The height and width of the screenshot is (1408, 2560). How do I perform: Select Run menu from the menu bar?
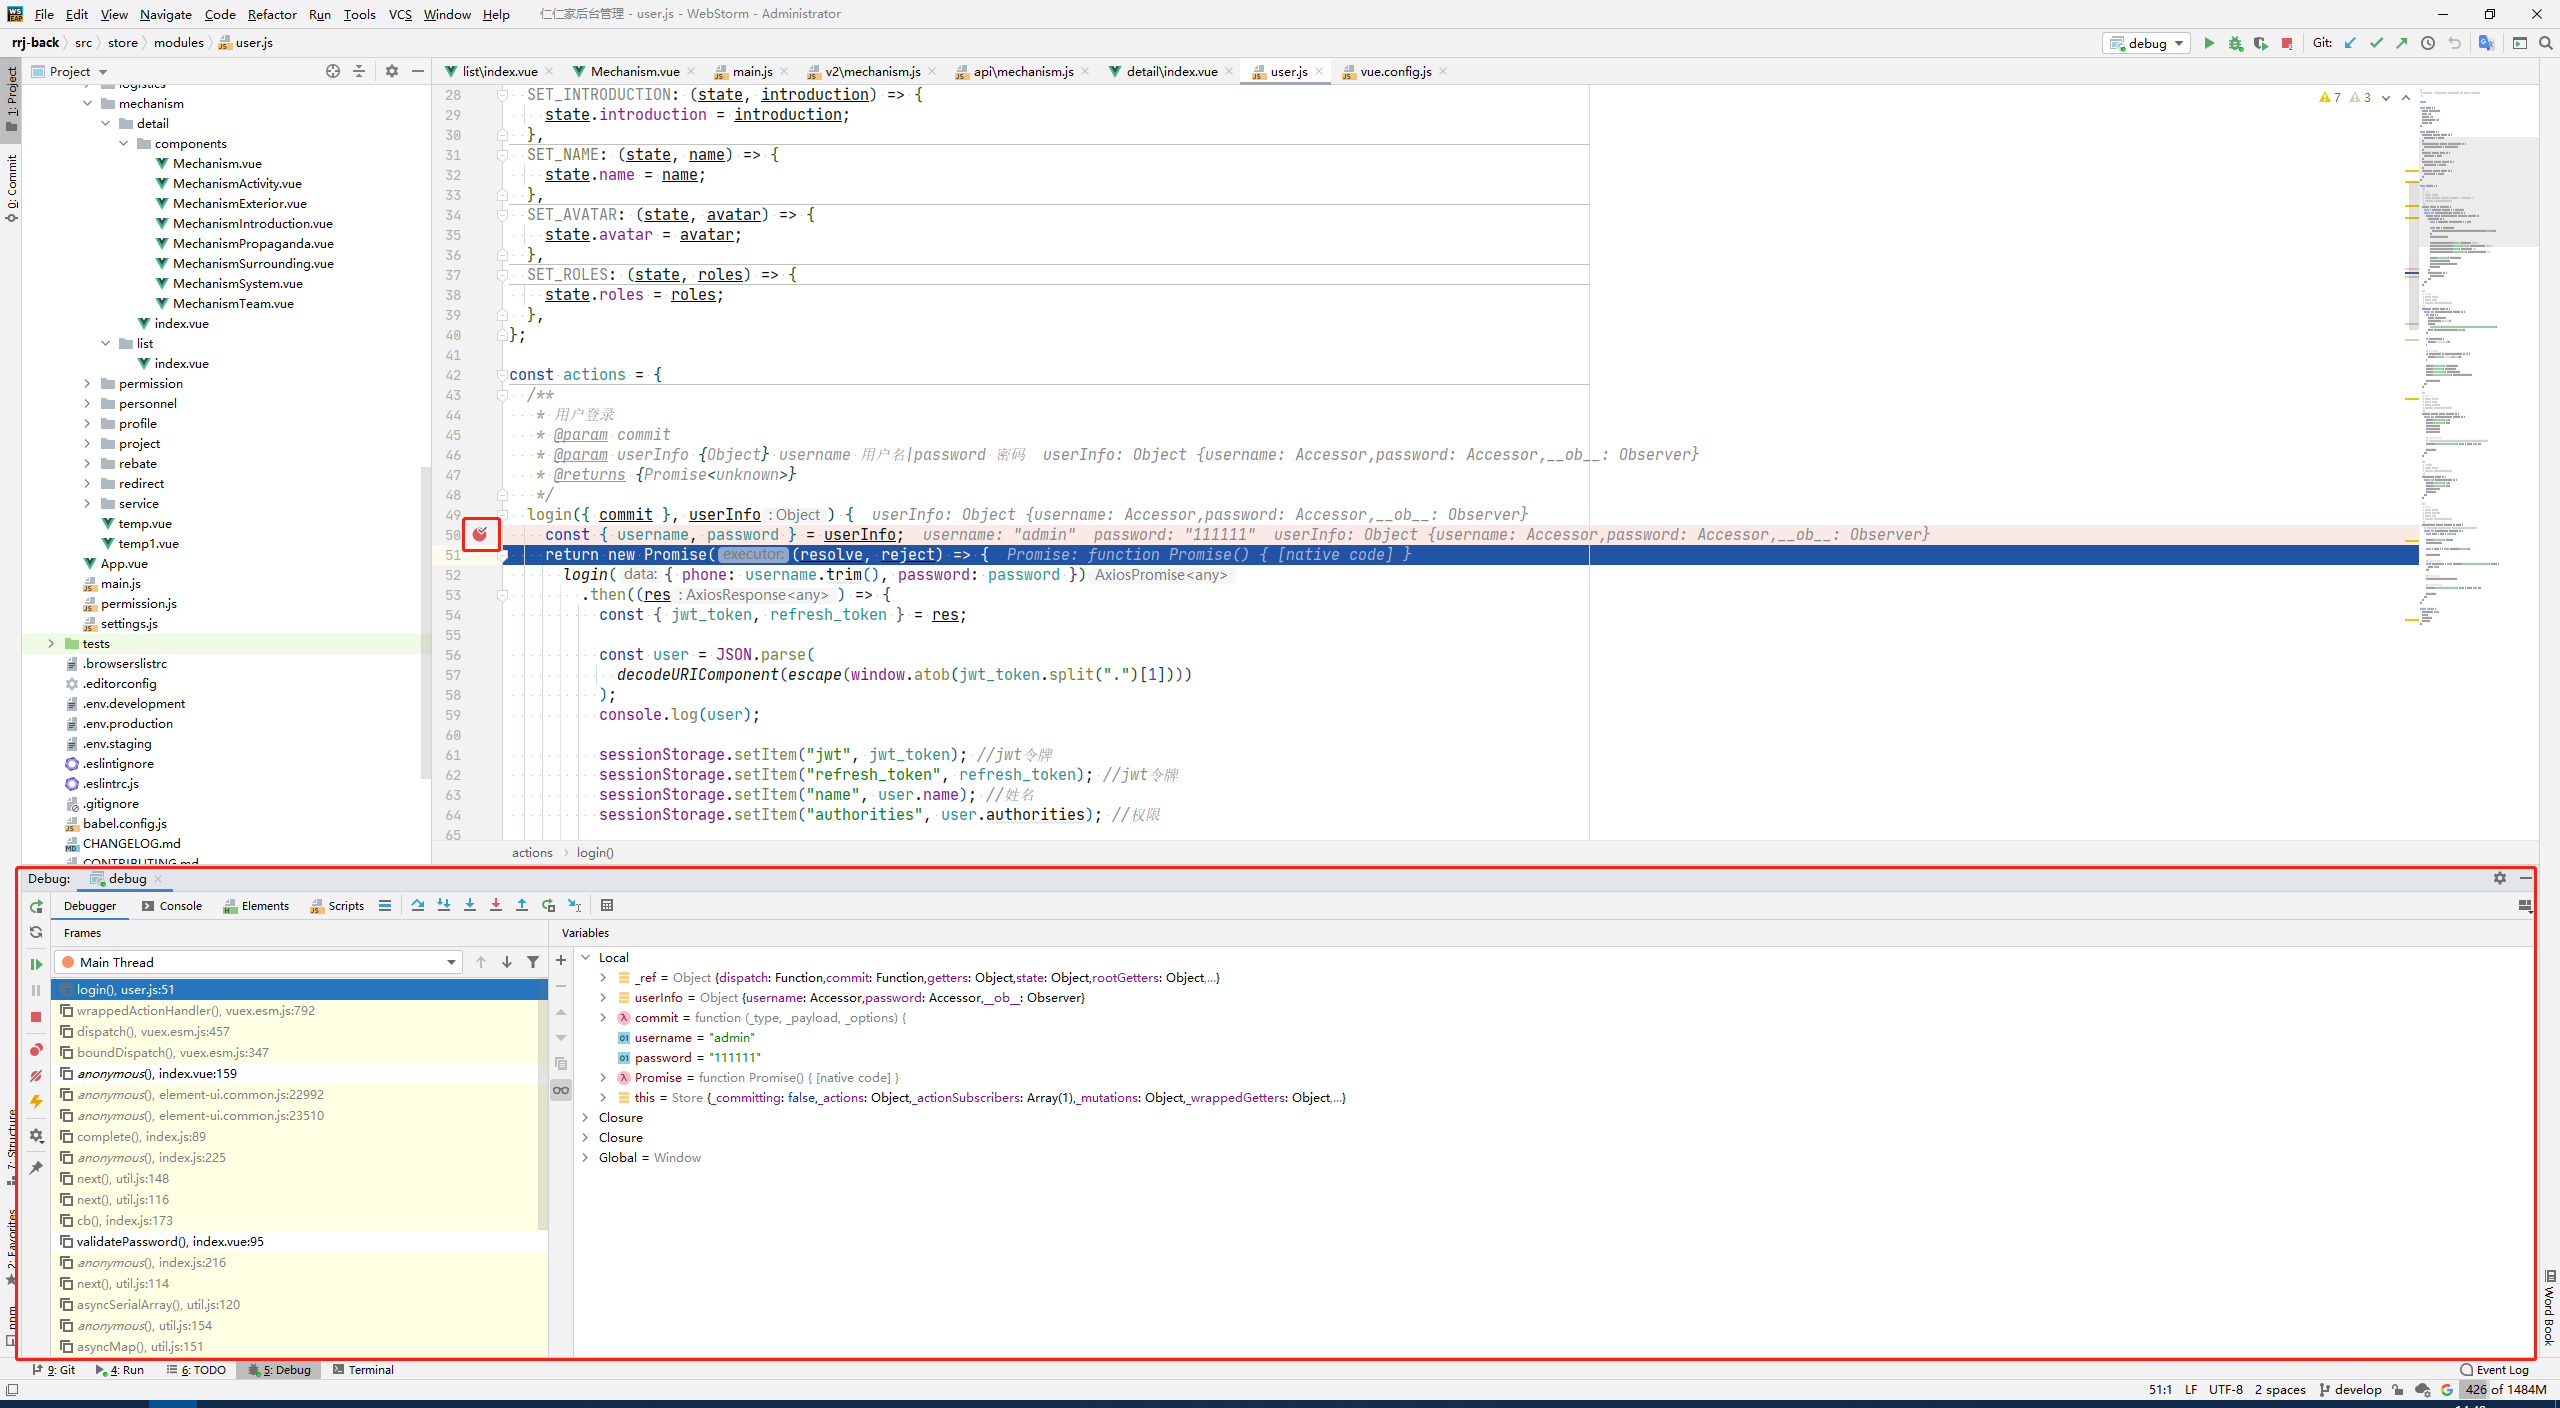[321, 16]
